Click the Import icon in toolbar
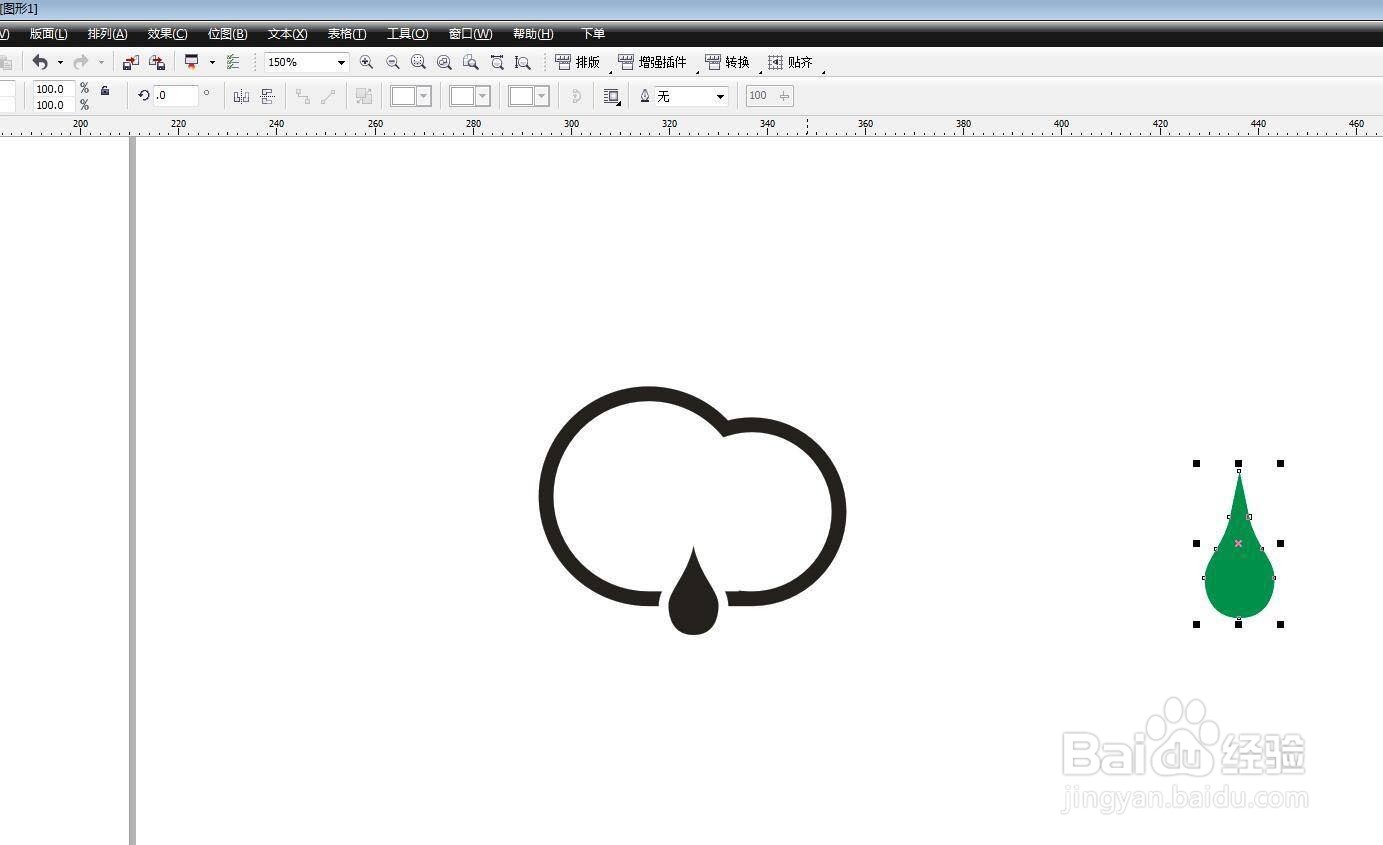1383x845 pixels. click(x=131, y=62)
